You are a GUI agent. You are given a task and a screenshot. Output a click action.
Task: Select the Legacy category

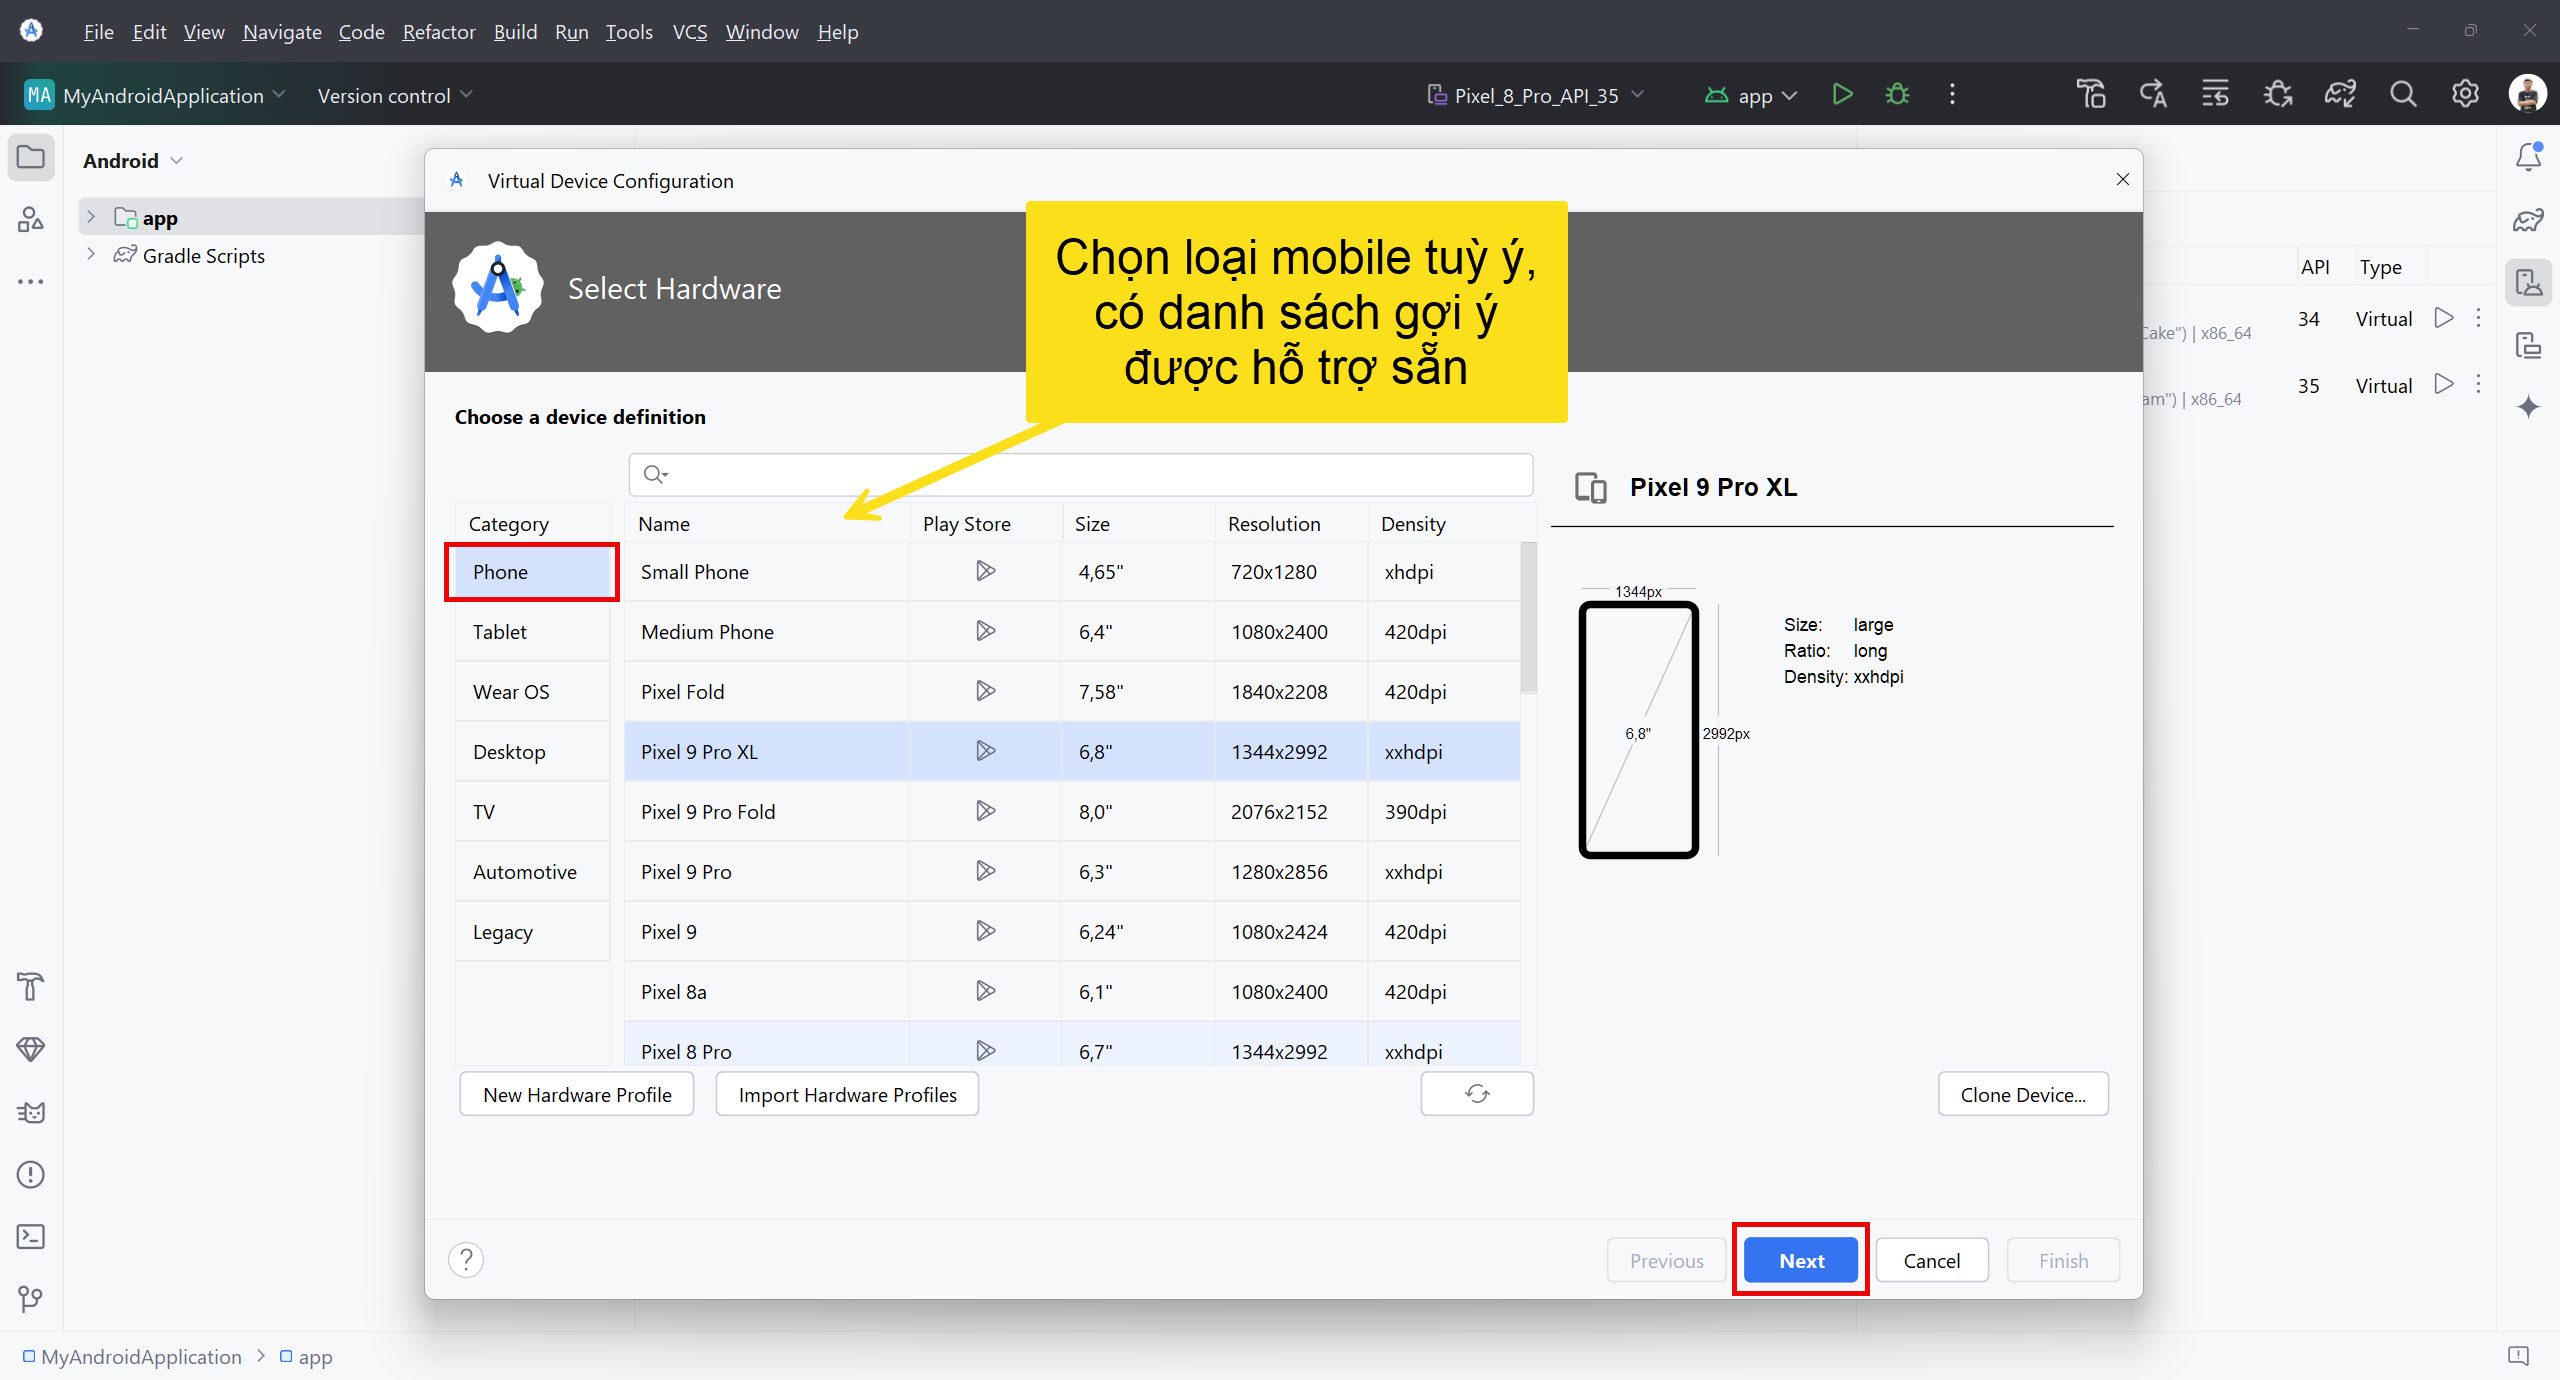pyautogui.click(x=532, y=932)
